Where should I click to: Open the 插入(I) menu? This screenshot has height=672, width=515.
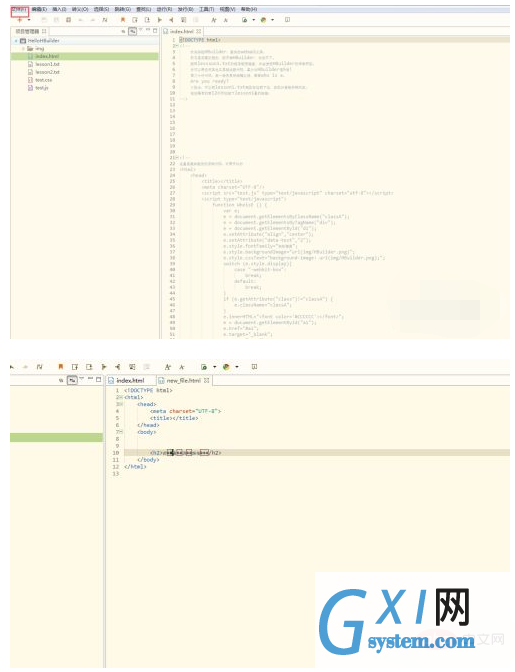point(59,9)
